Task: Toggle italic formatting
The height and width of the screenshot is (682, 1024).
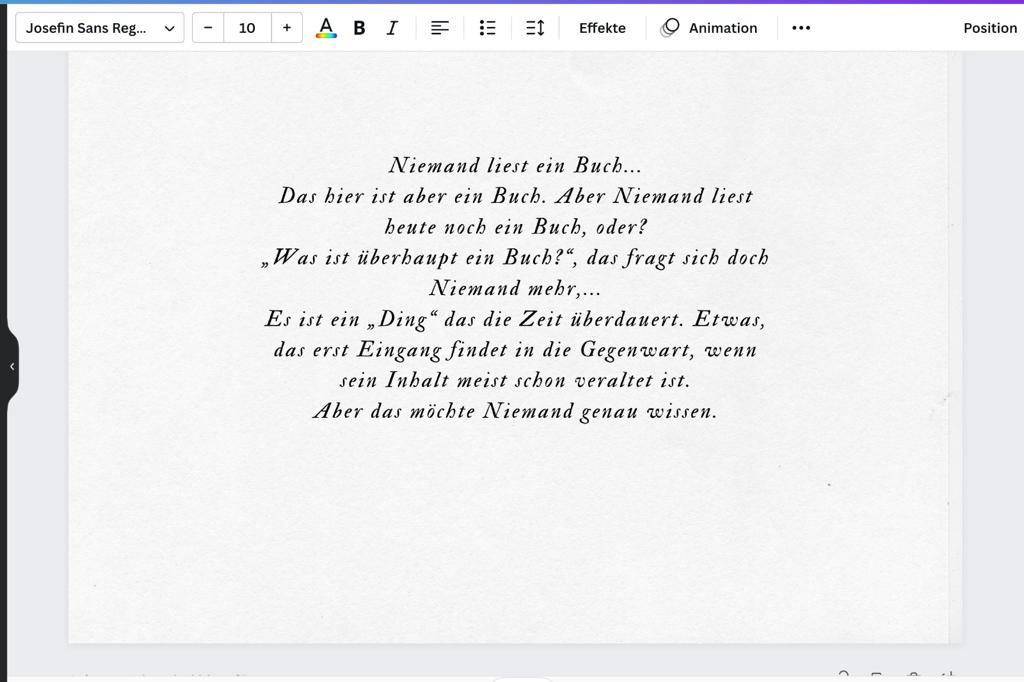Action: point(392,28)
